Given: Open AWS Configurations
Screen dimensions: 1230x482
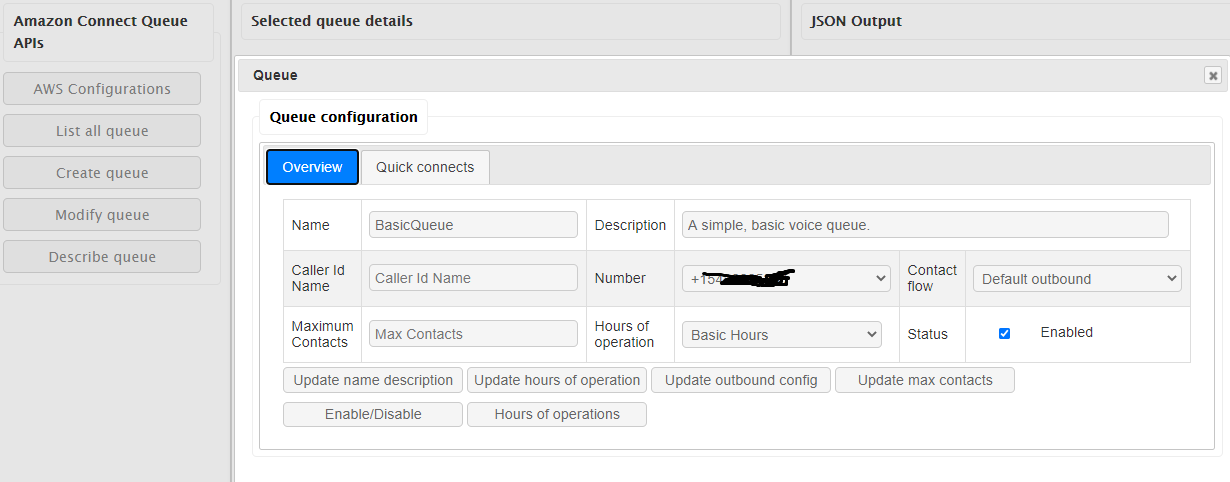Looking at the screenshot, I should click(102, 89).
